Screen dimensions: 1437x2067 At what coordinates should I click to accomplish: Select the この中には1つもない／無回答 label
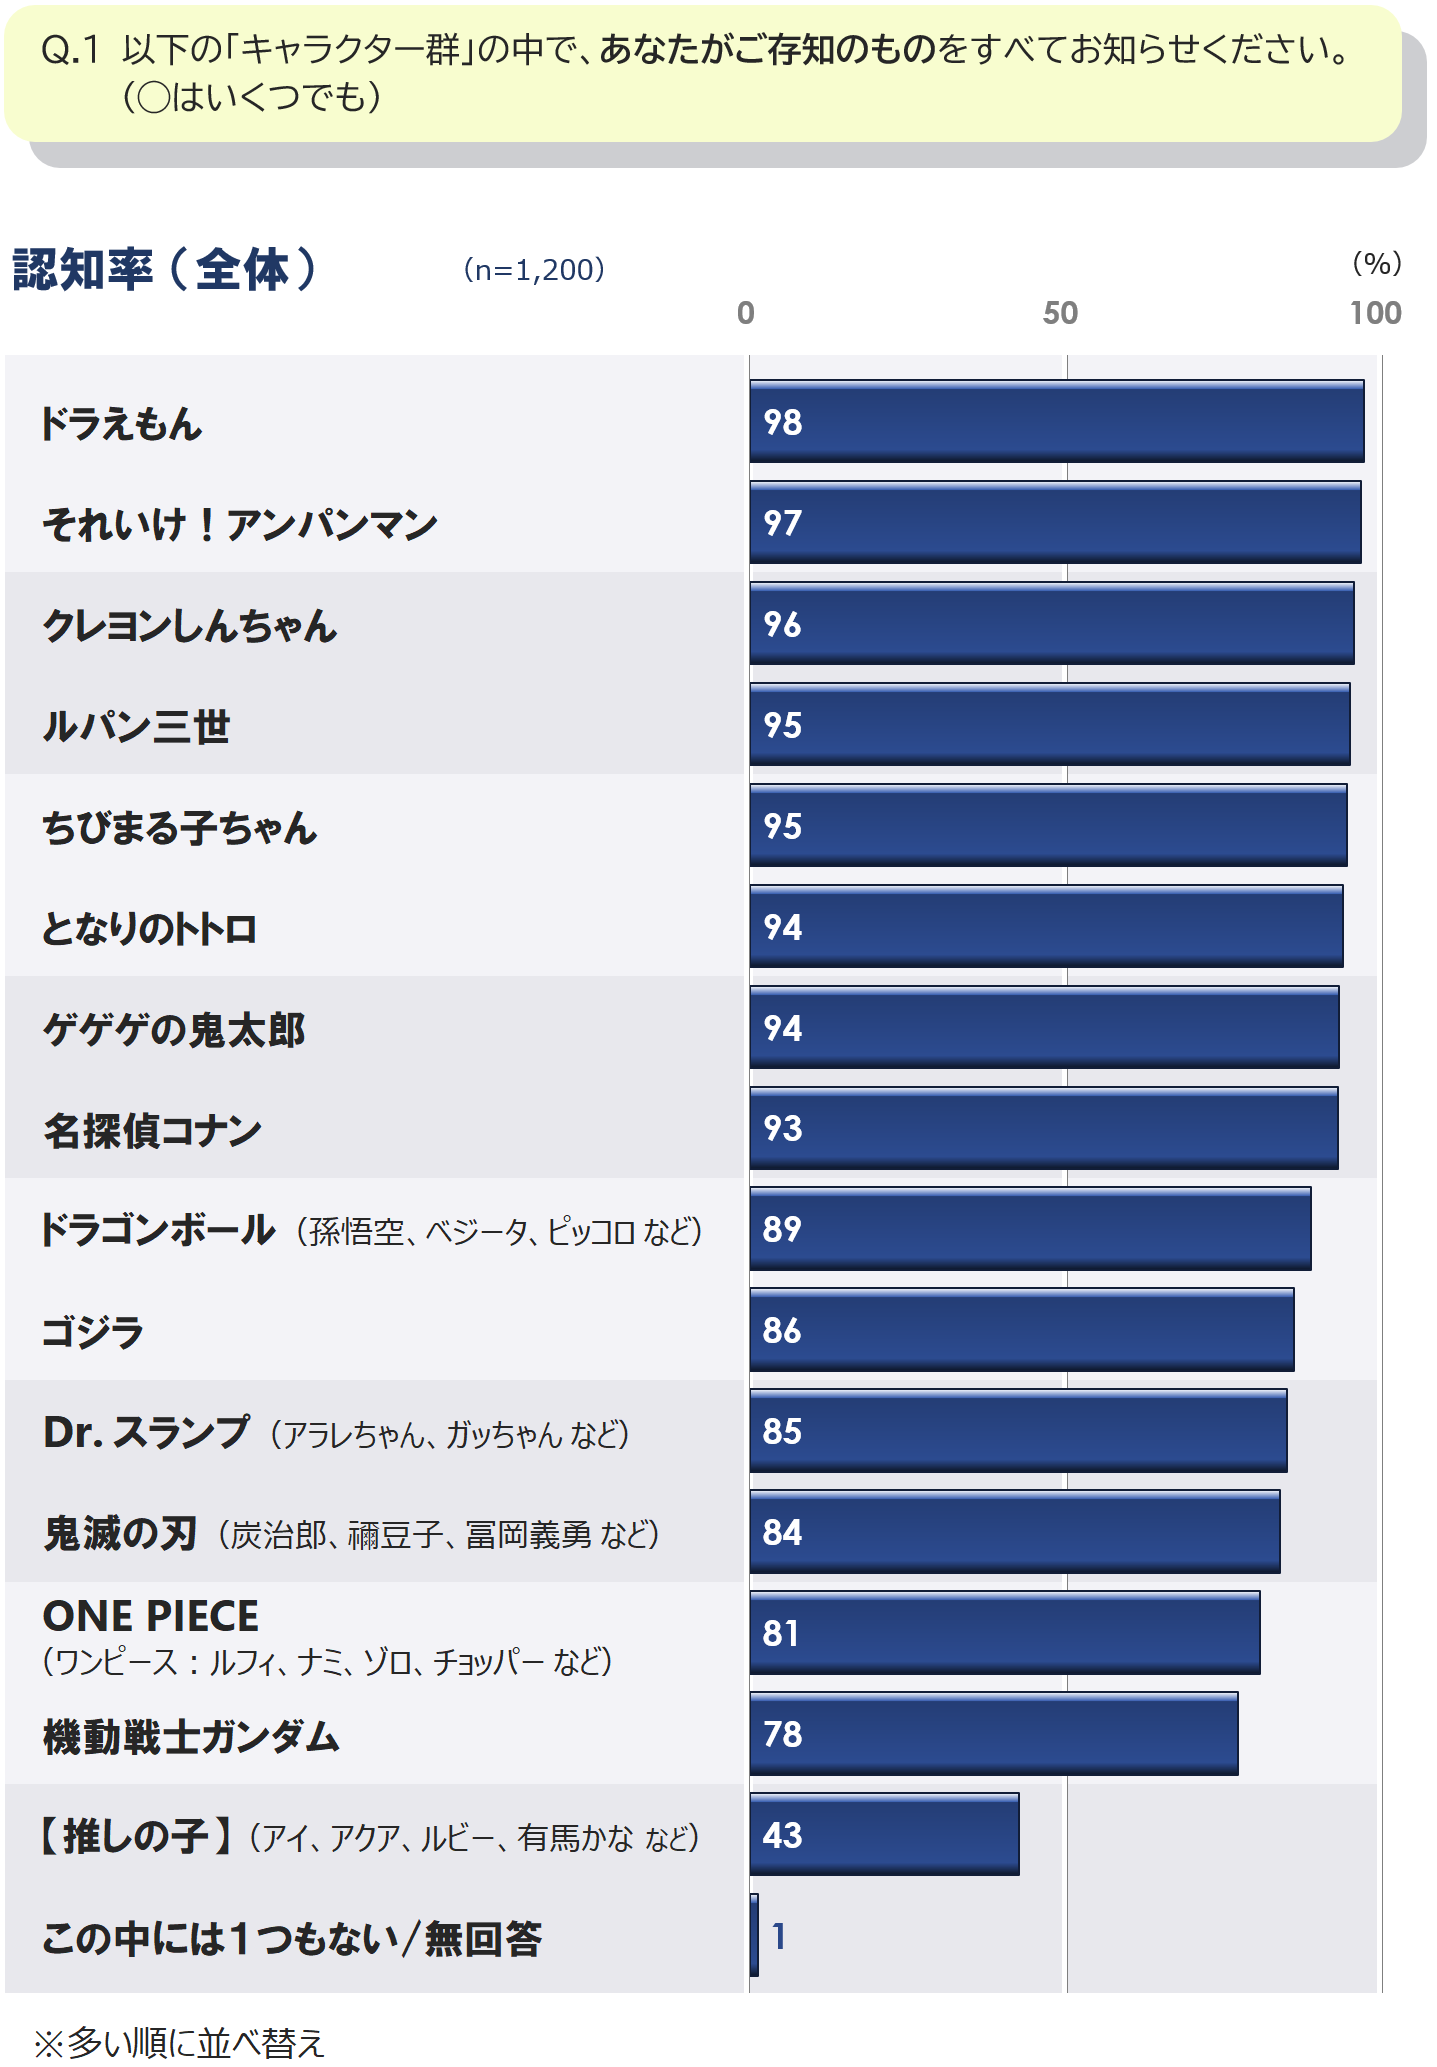pyautogui.click(x=292, y=1938)
